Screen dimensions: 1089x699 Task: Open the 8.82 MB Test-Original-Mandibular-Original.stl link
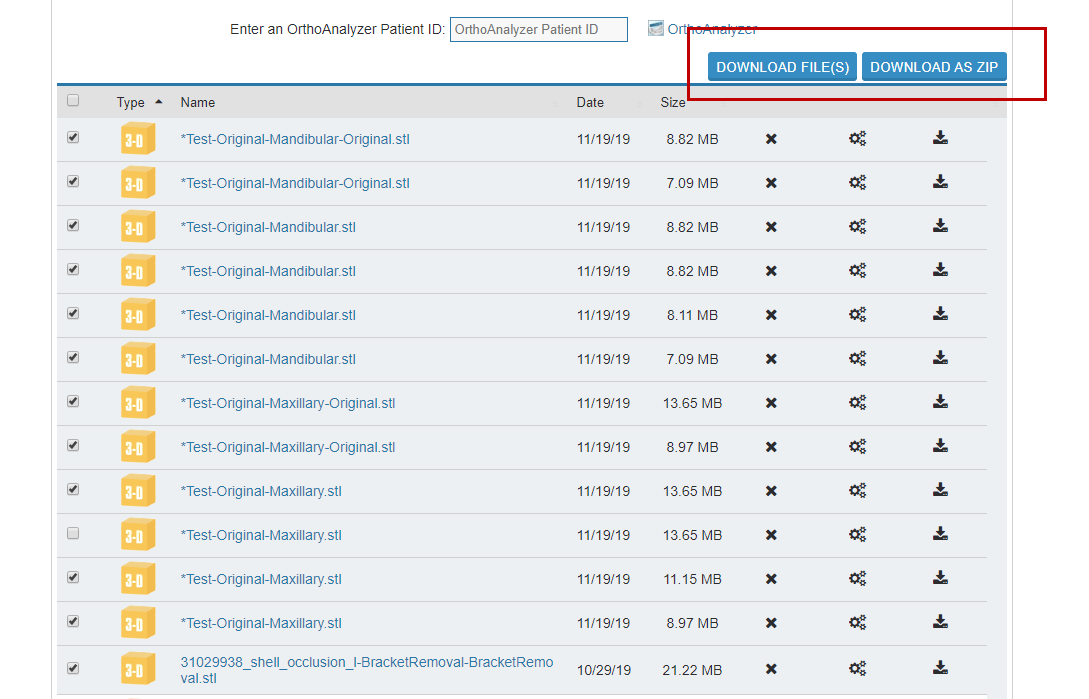click(295, 139)
